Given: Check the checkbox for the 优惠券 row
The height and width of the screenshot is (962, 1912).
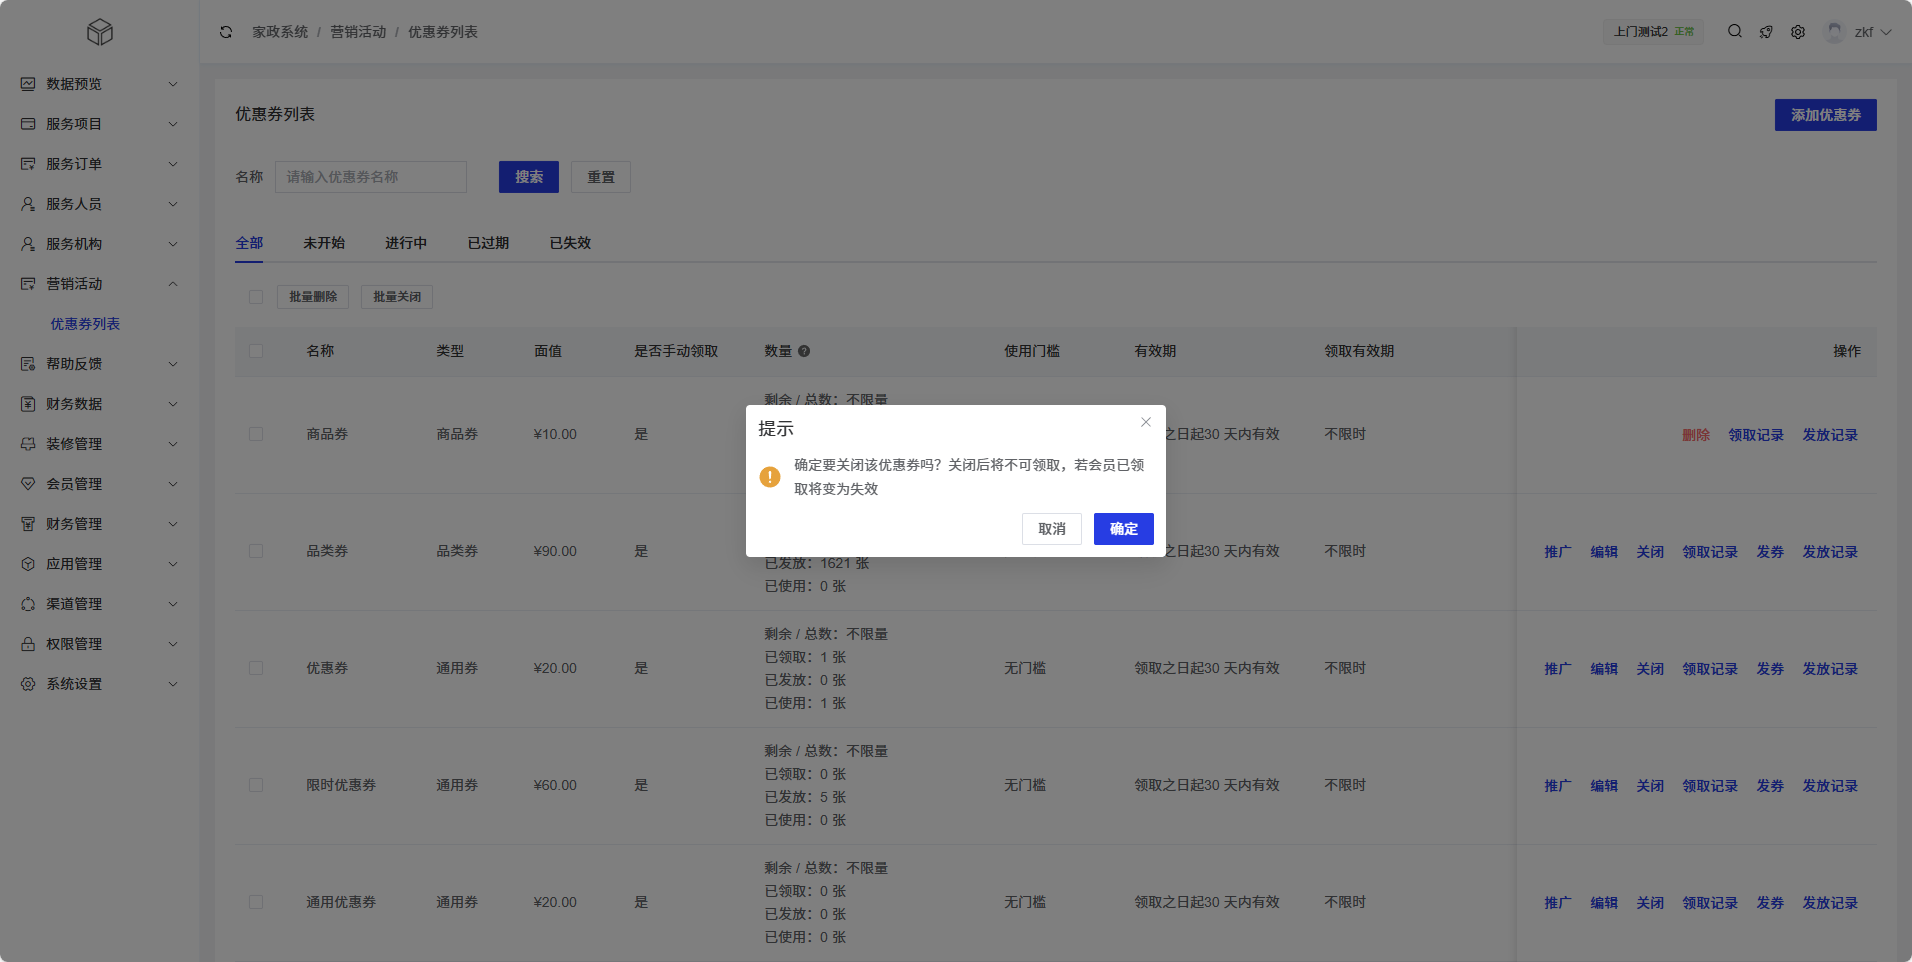Looking at the screenshot, I should tap(256, 668).
